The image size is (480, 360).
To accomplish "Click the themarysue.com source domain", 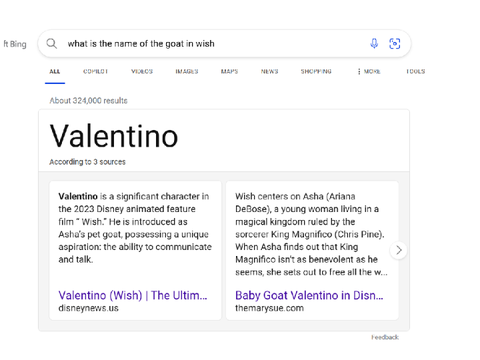I will coord(269,308).
